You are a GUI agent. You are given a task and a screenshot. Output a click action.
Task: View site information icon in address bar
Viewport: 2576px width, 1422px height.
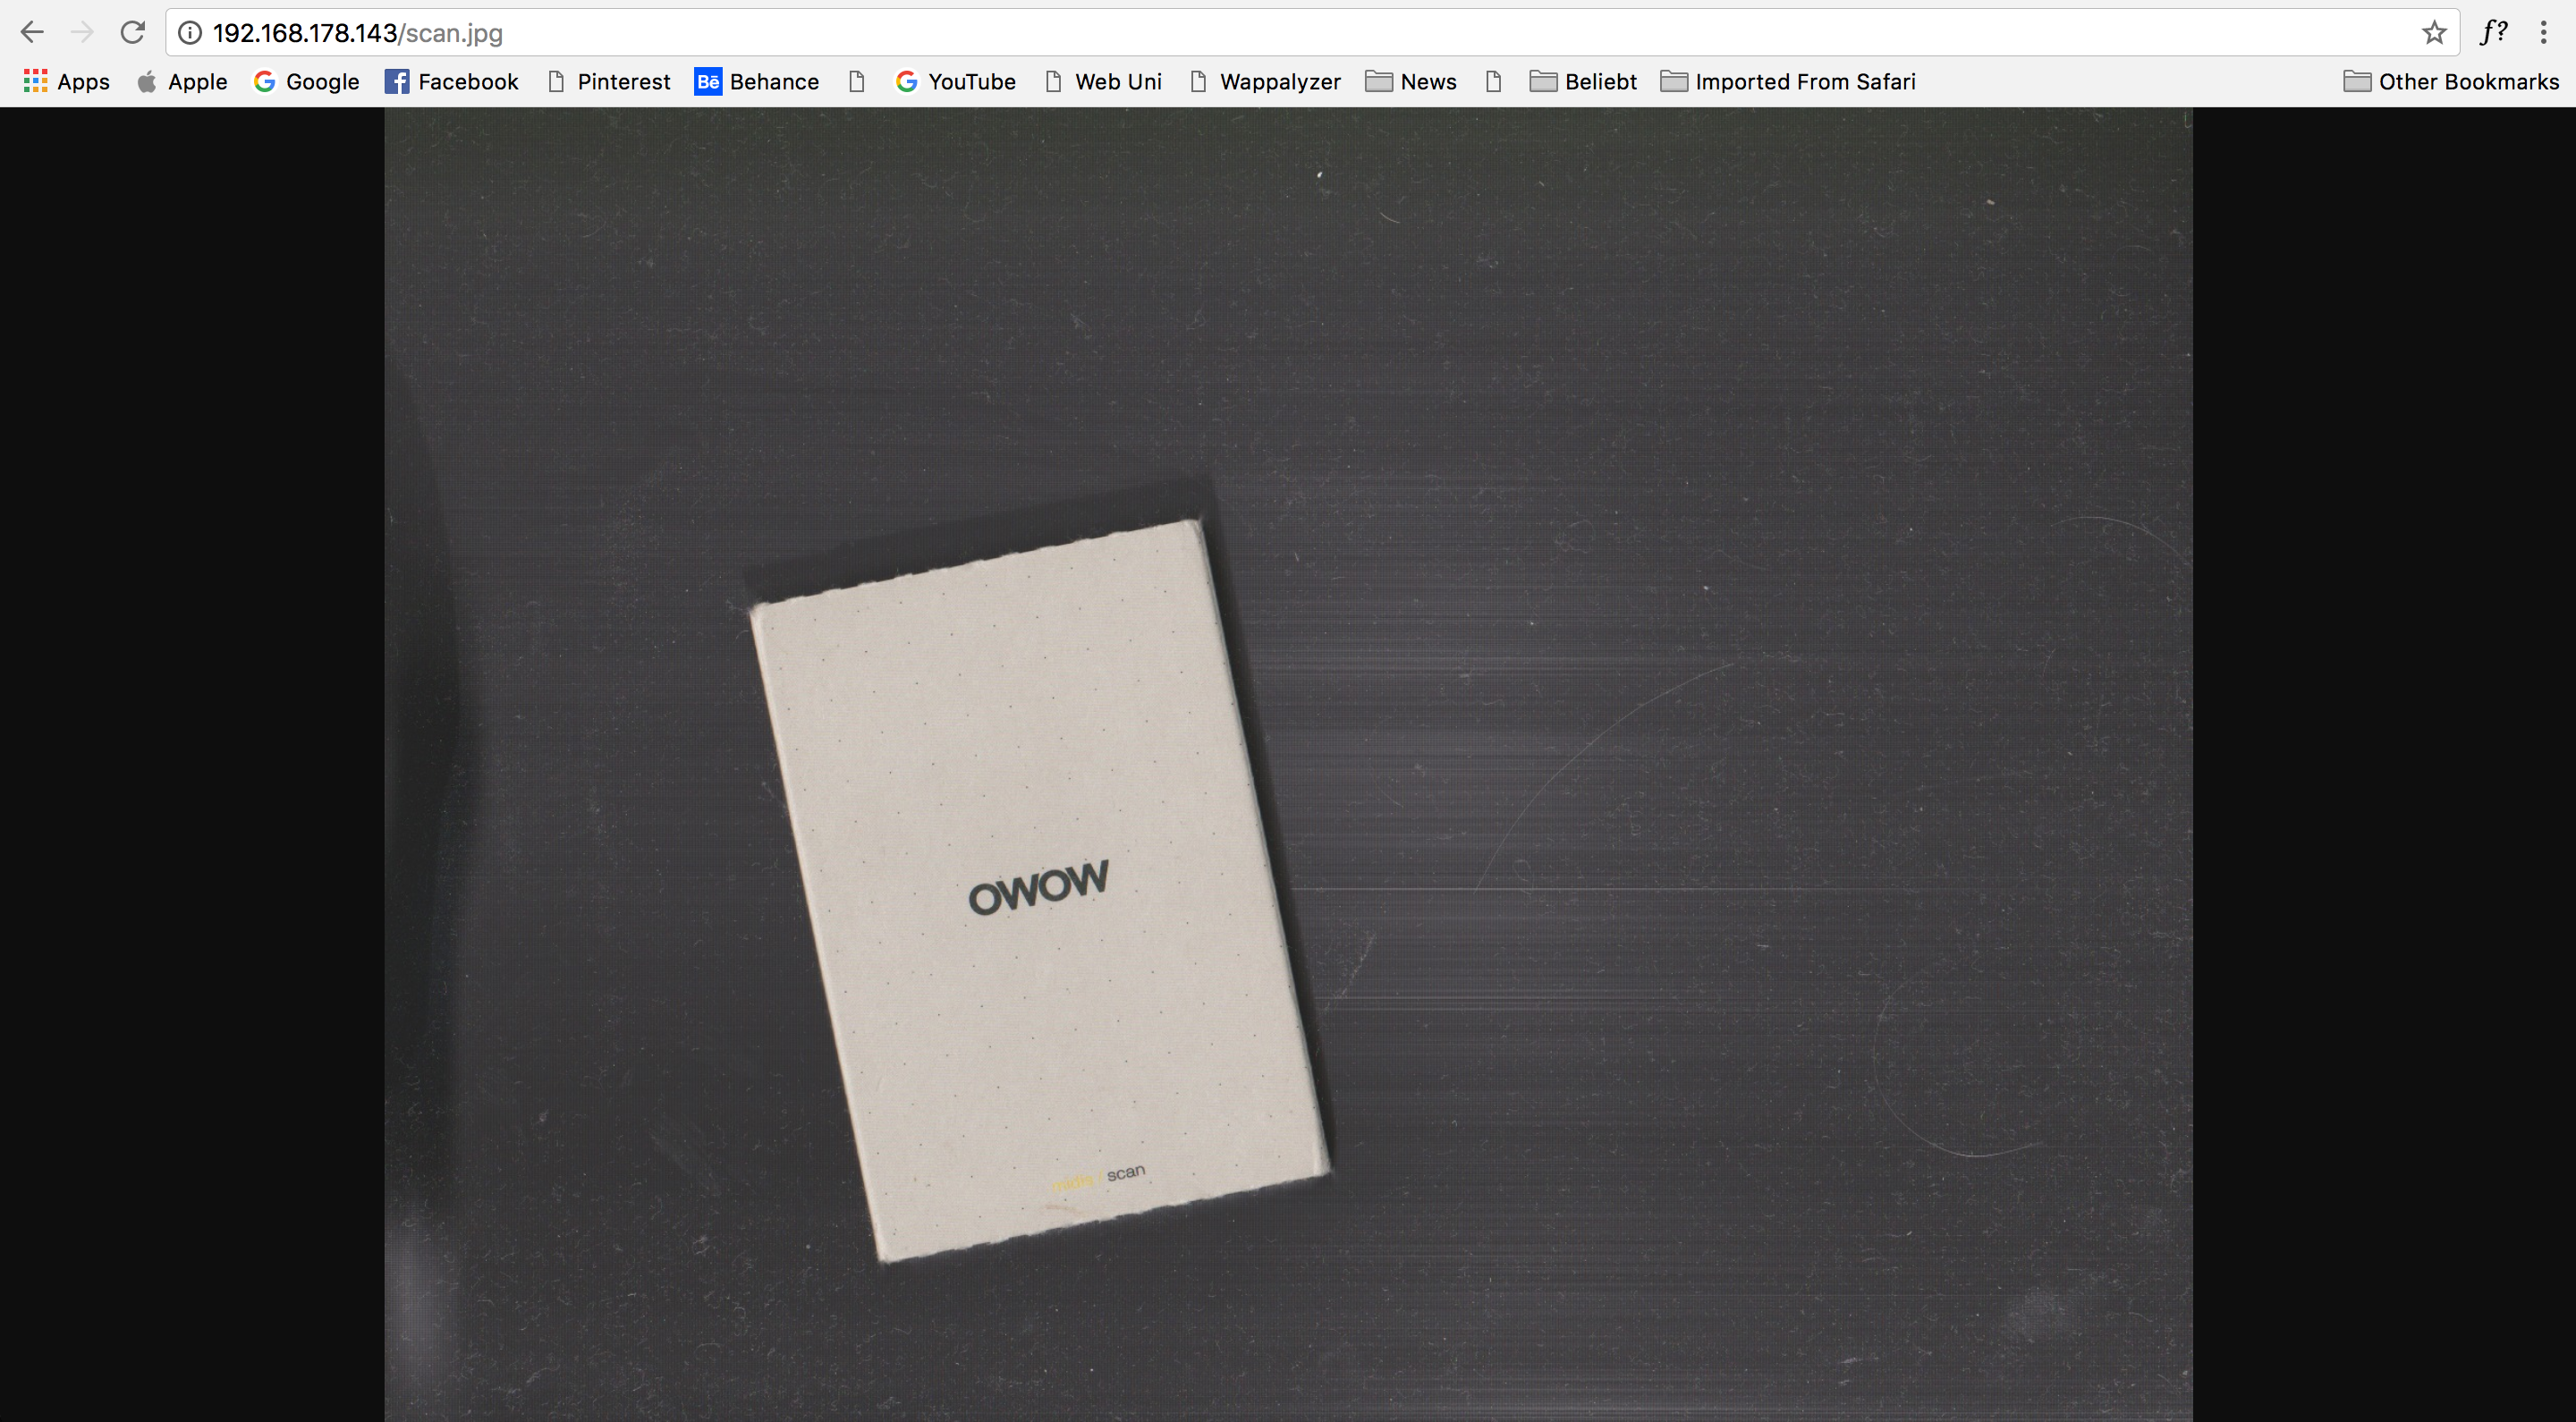[189, 33]
